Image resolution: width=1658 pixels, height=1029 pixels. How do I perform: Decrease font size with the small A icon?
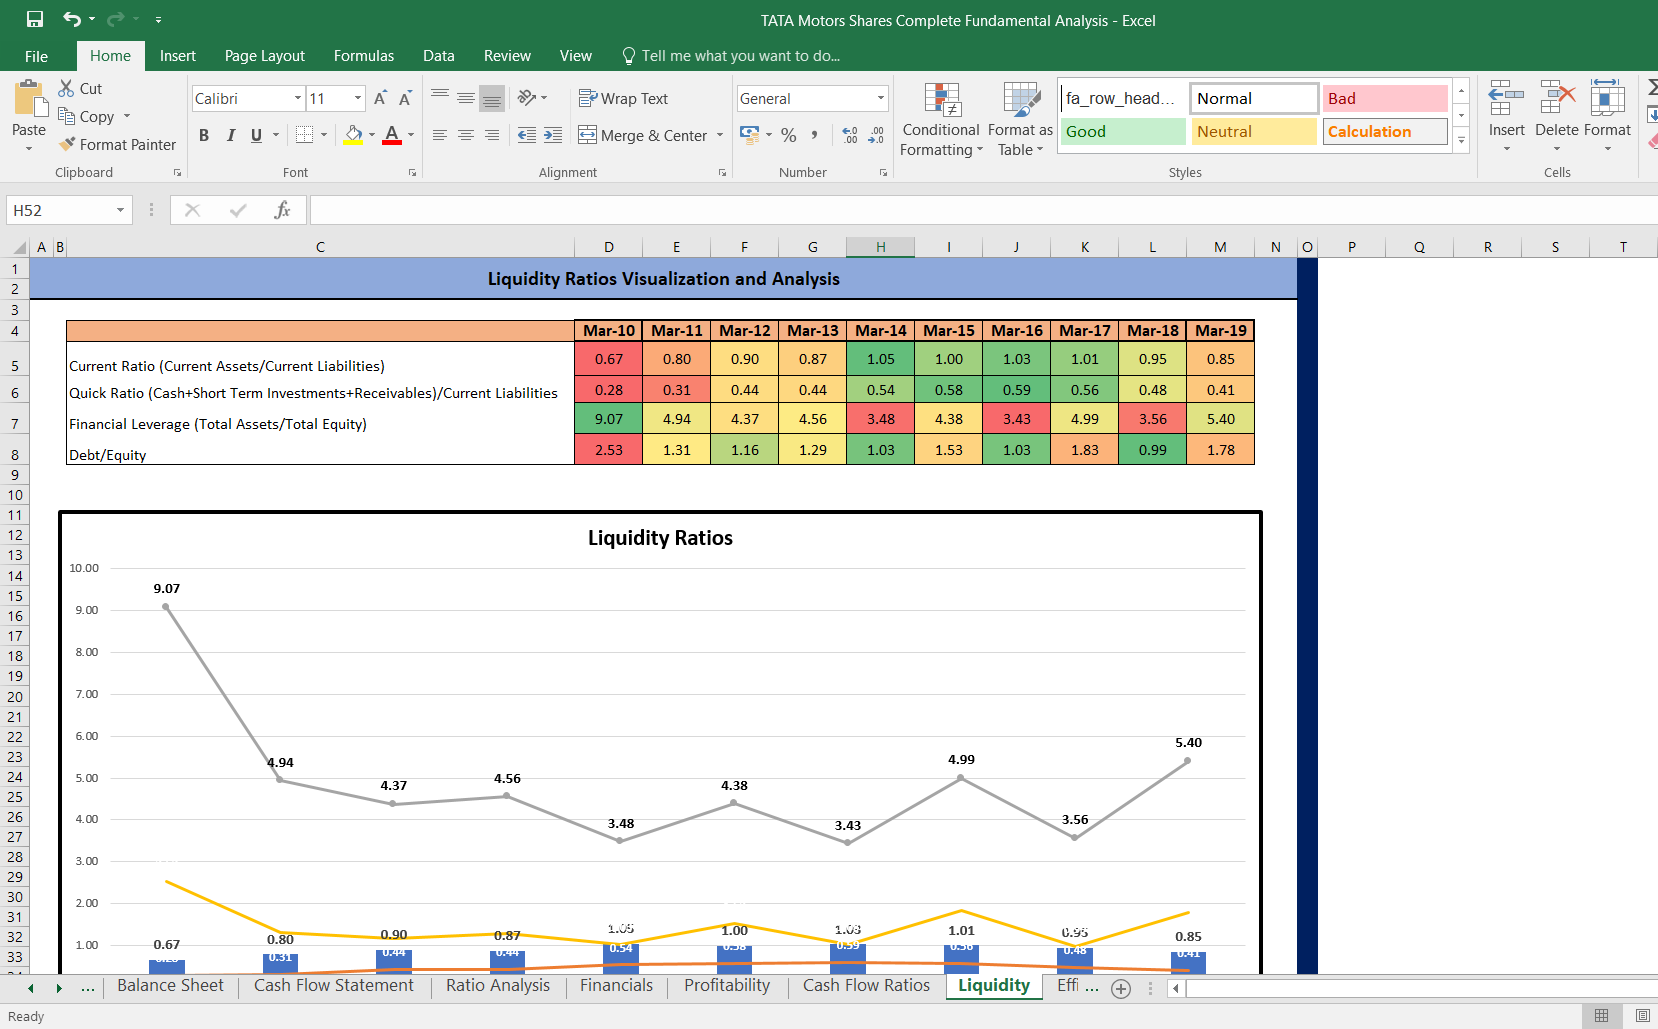pyautogui.click(x=405, y=98)
